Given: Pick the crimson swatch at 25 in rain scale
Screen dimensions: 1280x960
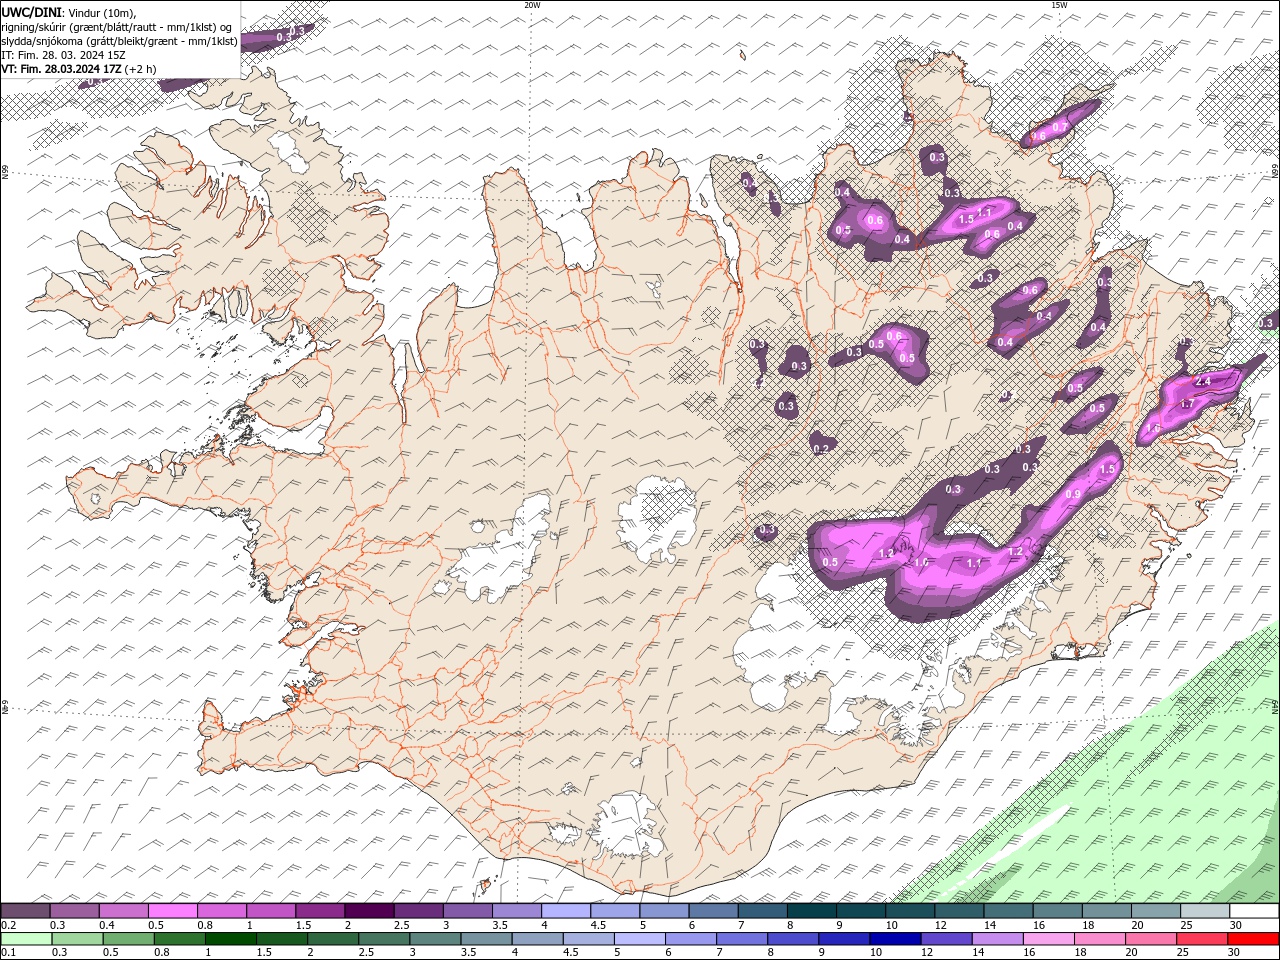Looking at the screenshot, I should coord(1203,939).
